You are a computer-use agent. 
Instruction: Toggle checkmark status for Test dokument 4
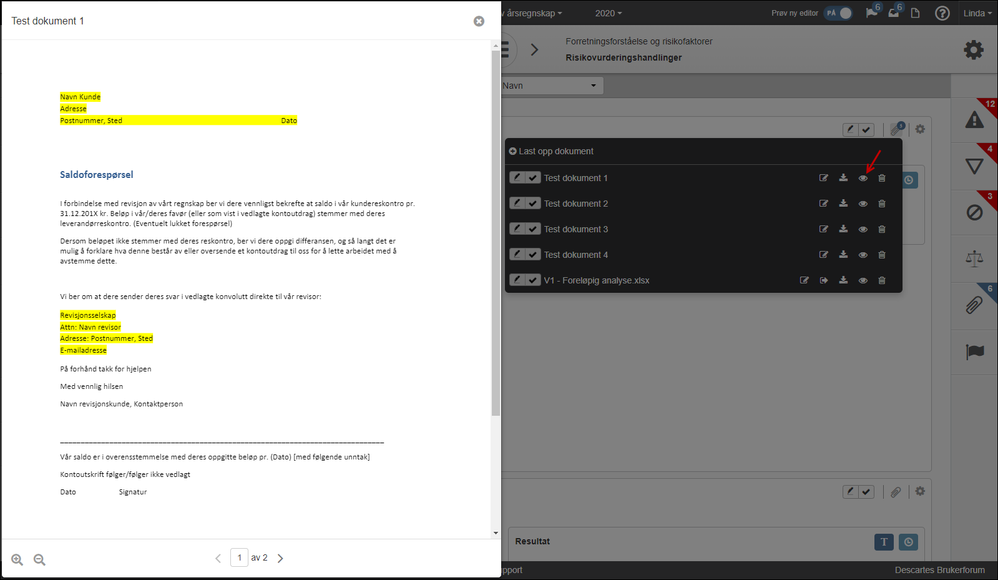tap(533, 254)
